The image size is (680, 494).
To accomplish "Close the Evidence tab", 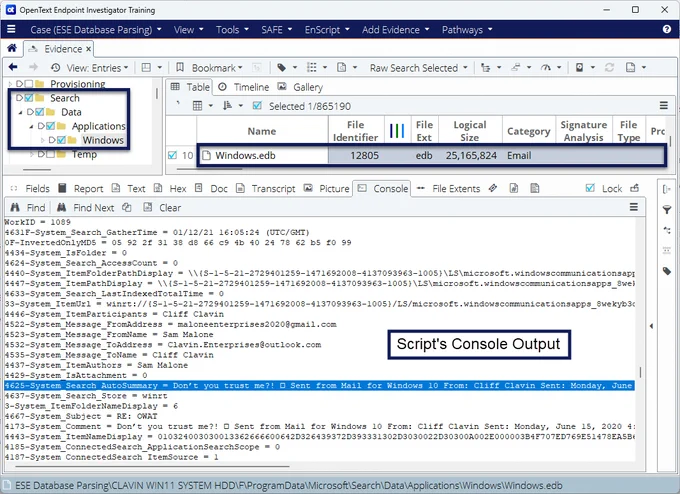I will 88,49.
